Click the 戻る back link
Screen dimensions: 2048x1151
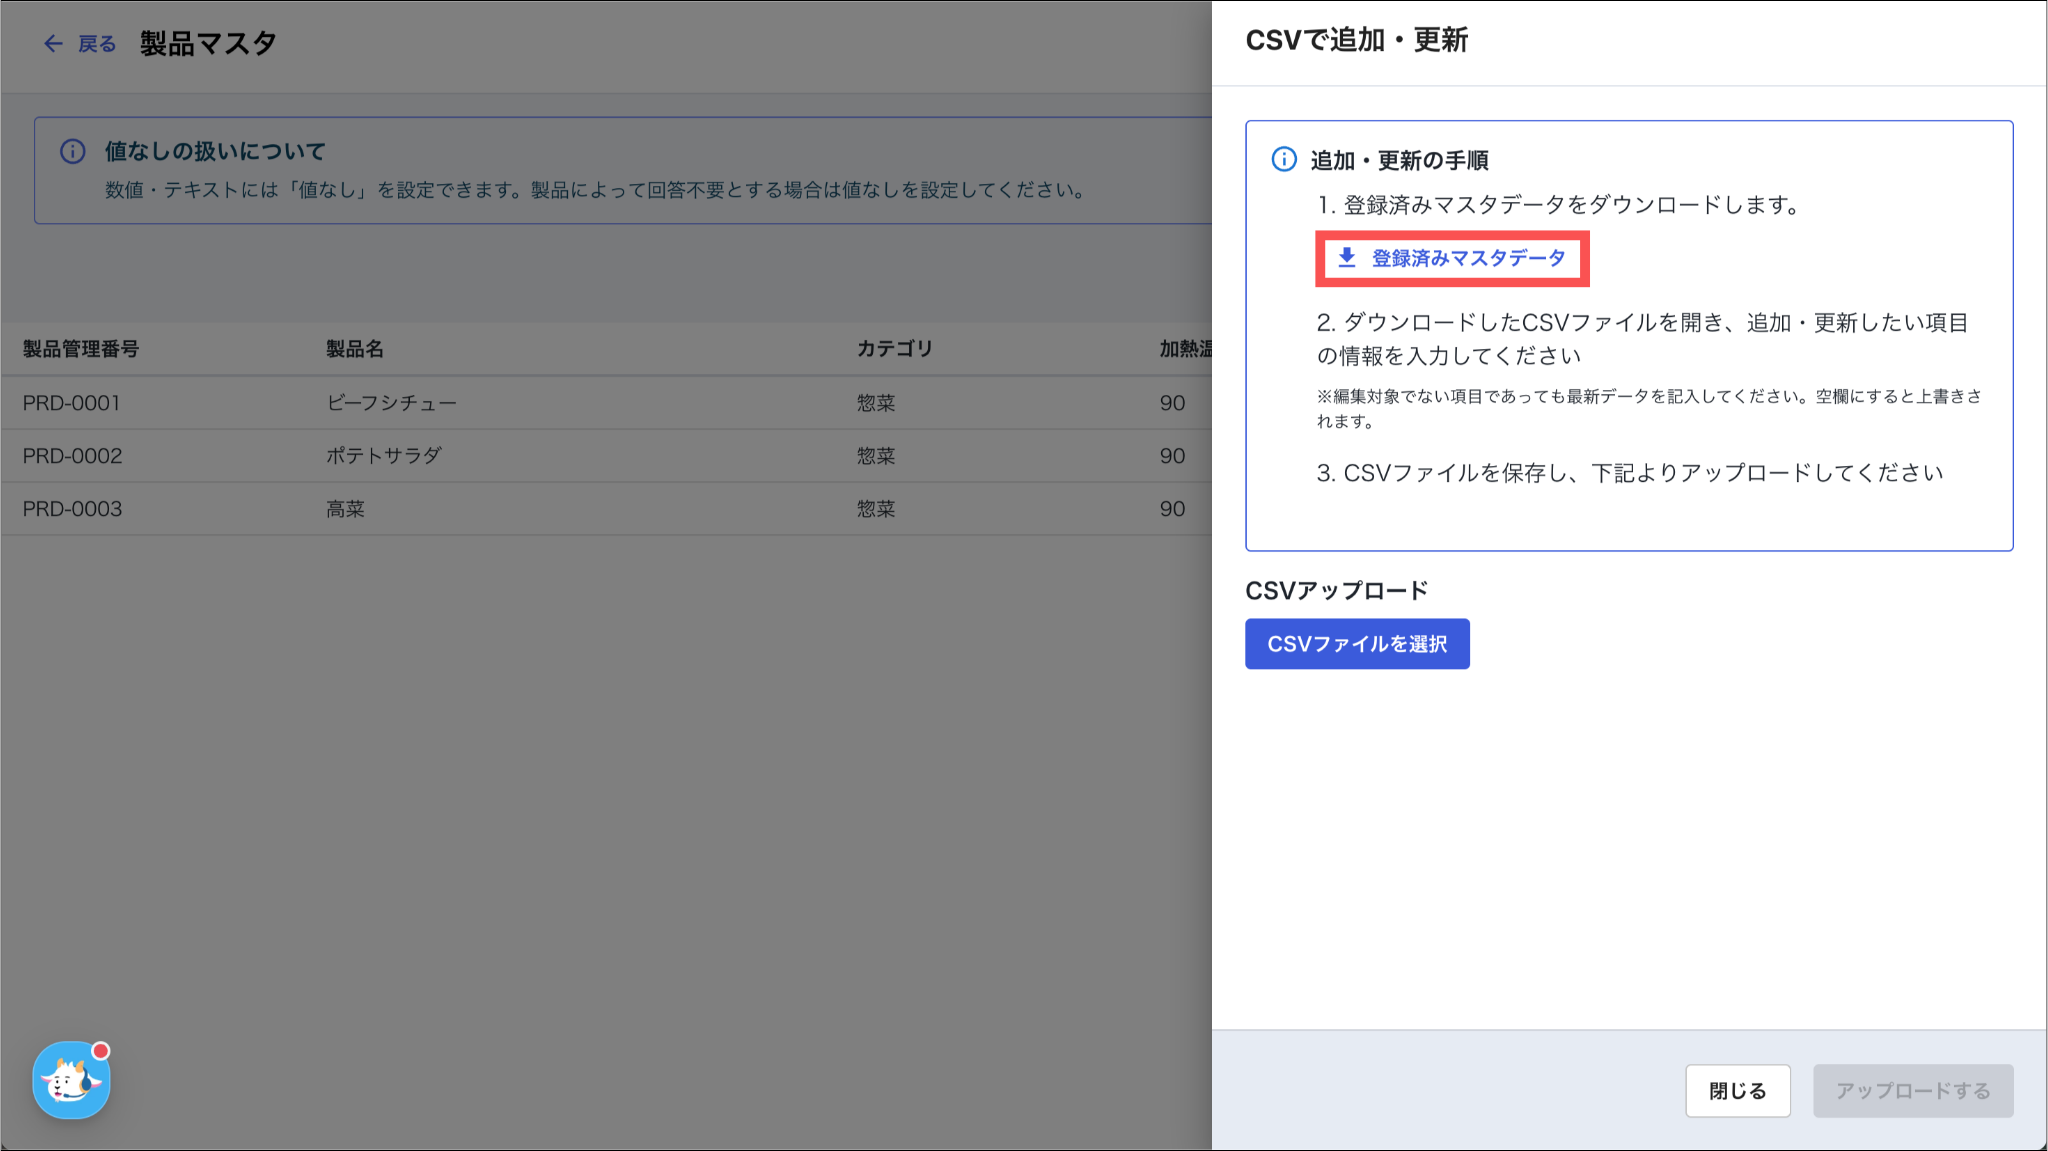[x=97, y=44]
